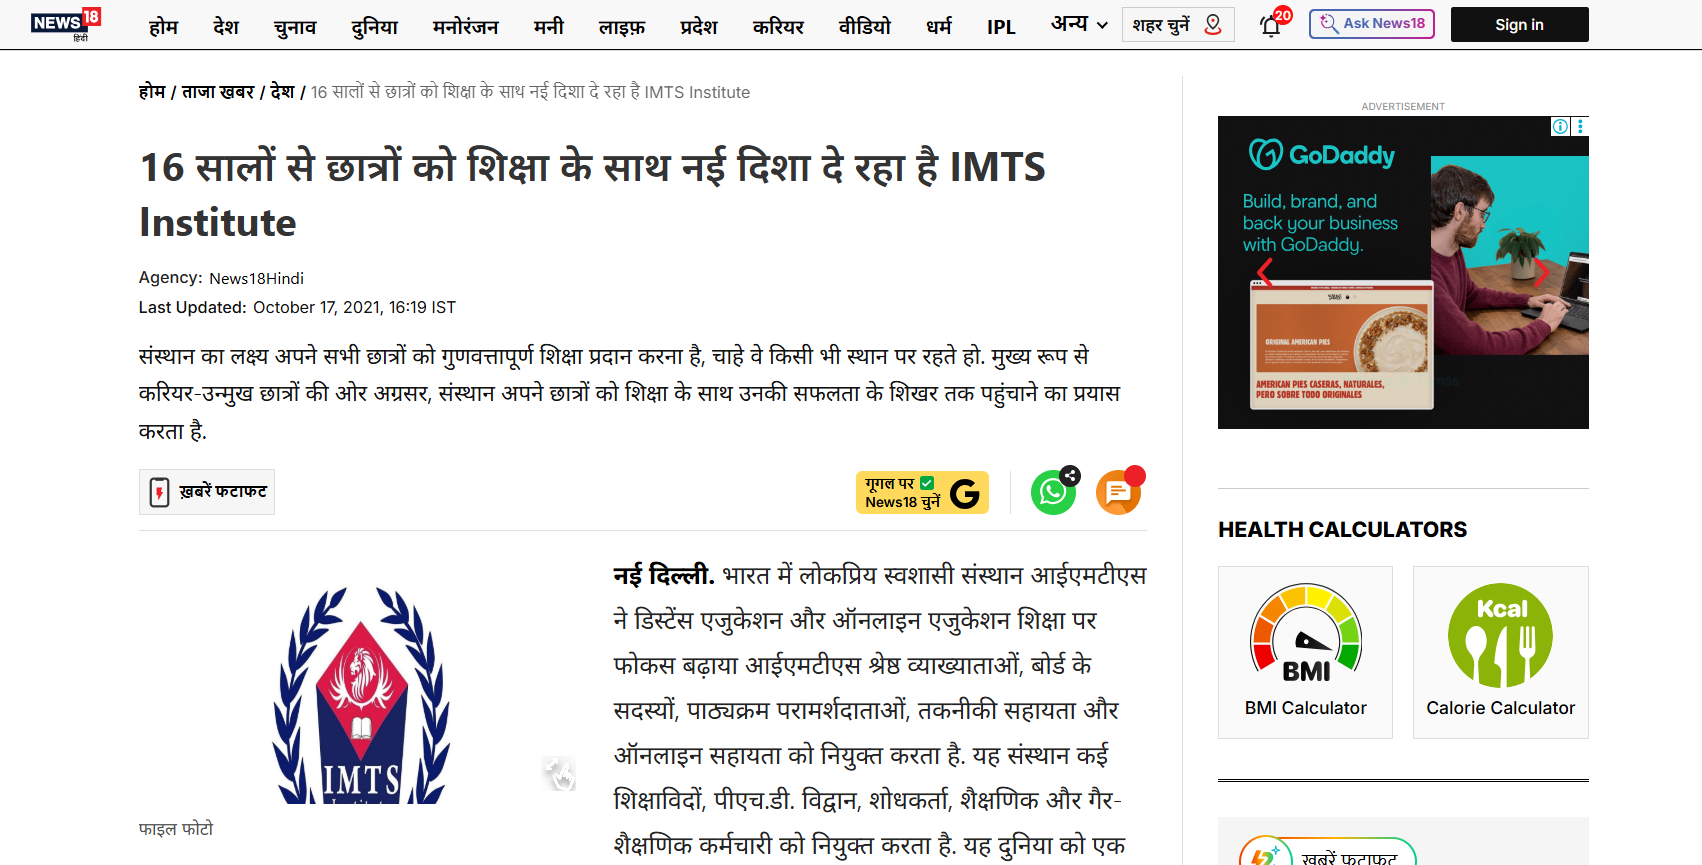Open the धर्म menu item
This screenshot has width=1702, height=865.
coord(939,27)
